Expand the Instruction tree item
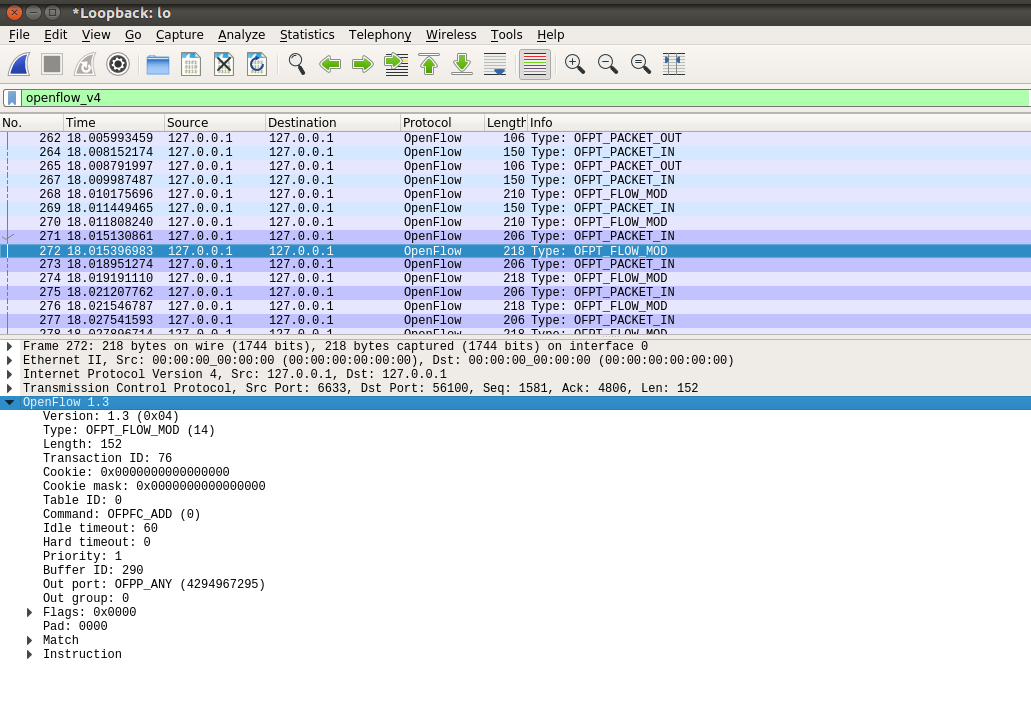Screen dimensions: 1031x712 pos(30,655)
